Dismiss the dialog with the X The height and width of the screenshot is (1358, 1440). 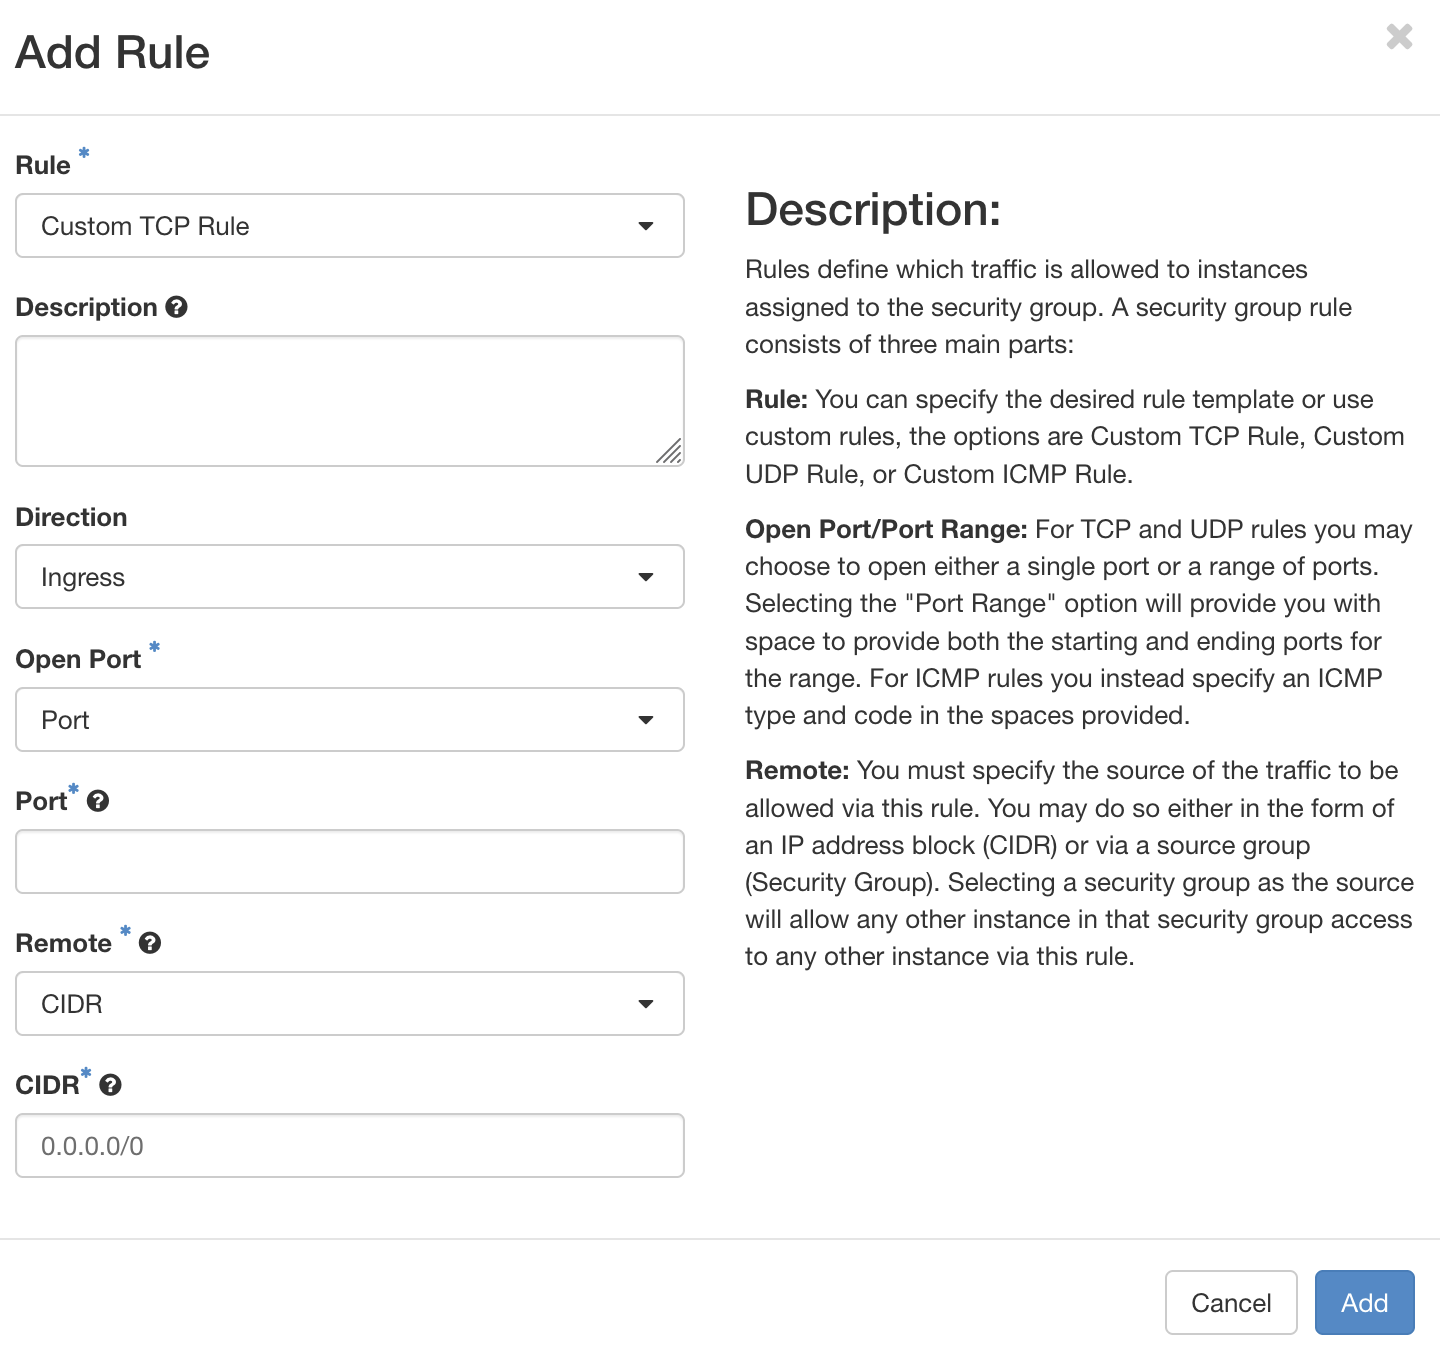1398,37
